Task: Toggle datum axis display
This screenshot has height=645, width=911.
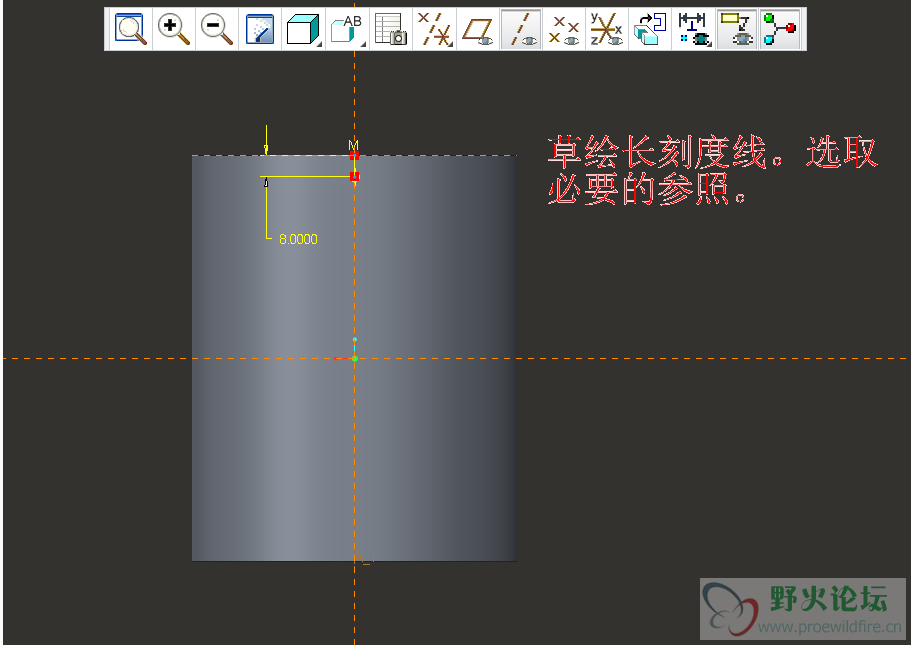Action: (521, 29)
